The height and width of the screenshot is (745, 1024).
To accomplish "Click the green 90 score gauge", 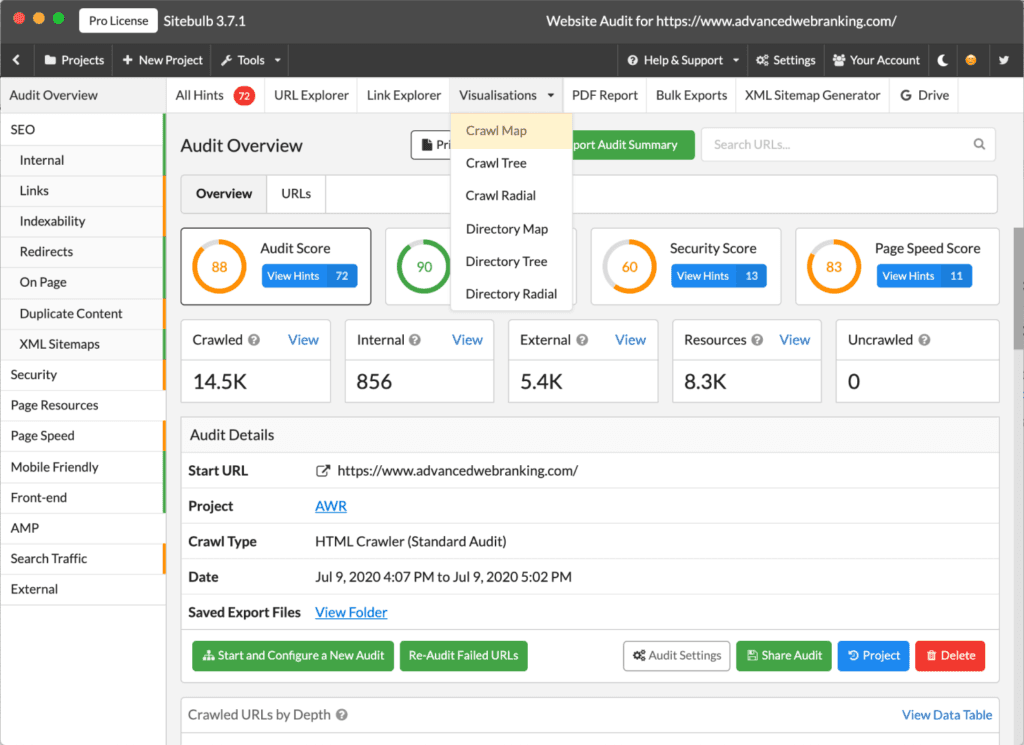I will [424, 266].
